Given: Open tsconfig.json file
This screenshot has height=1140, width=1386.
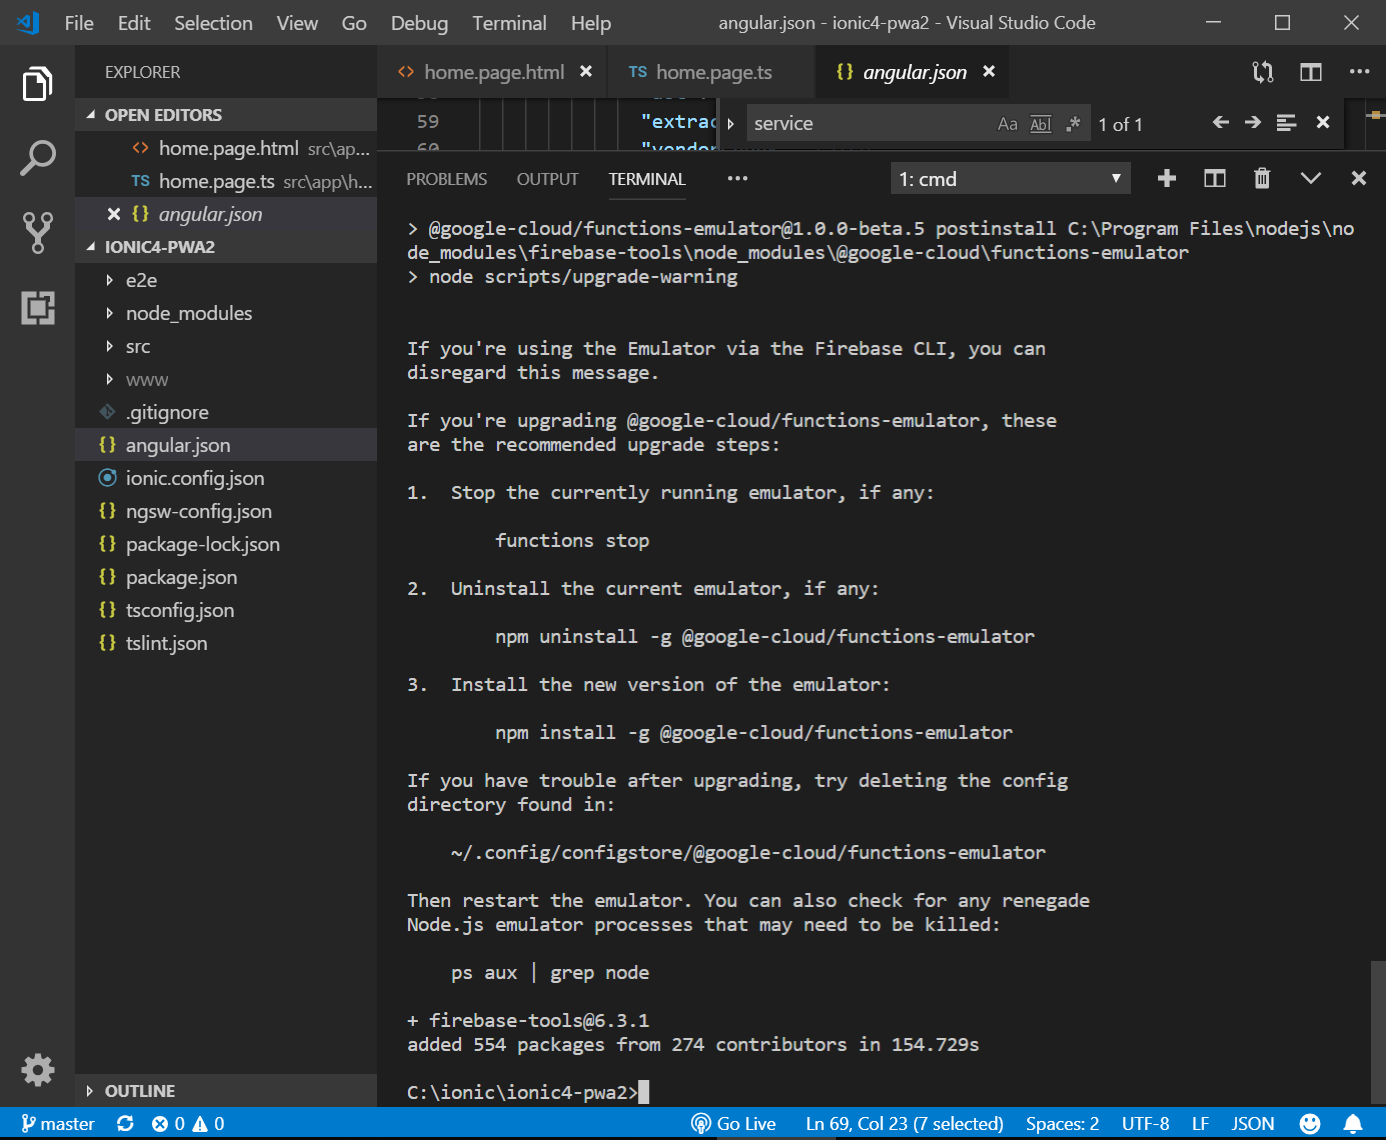Looking at the screenshot, I should pos(226,610).
